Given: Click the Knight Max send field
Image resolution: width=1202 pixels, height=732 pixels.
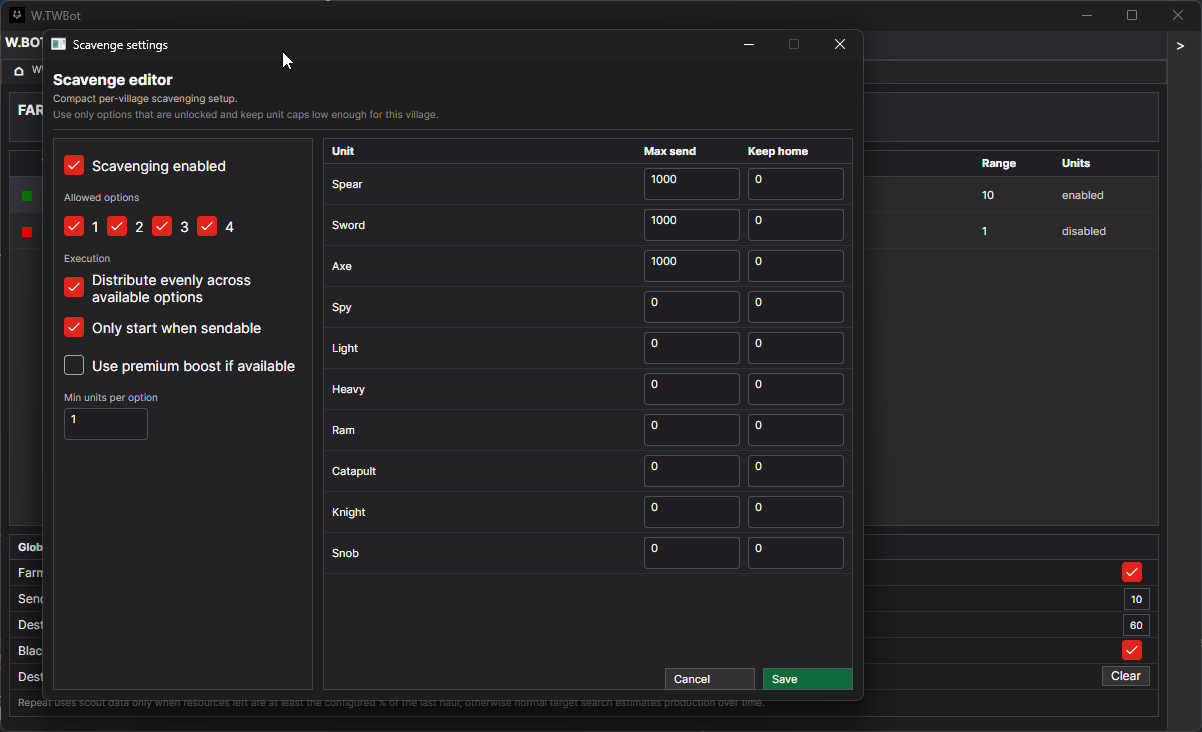Looking at the screenshot, I should coord(692,512).
